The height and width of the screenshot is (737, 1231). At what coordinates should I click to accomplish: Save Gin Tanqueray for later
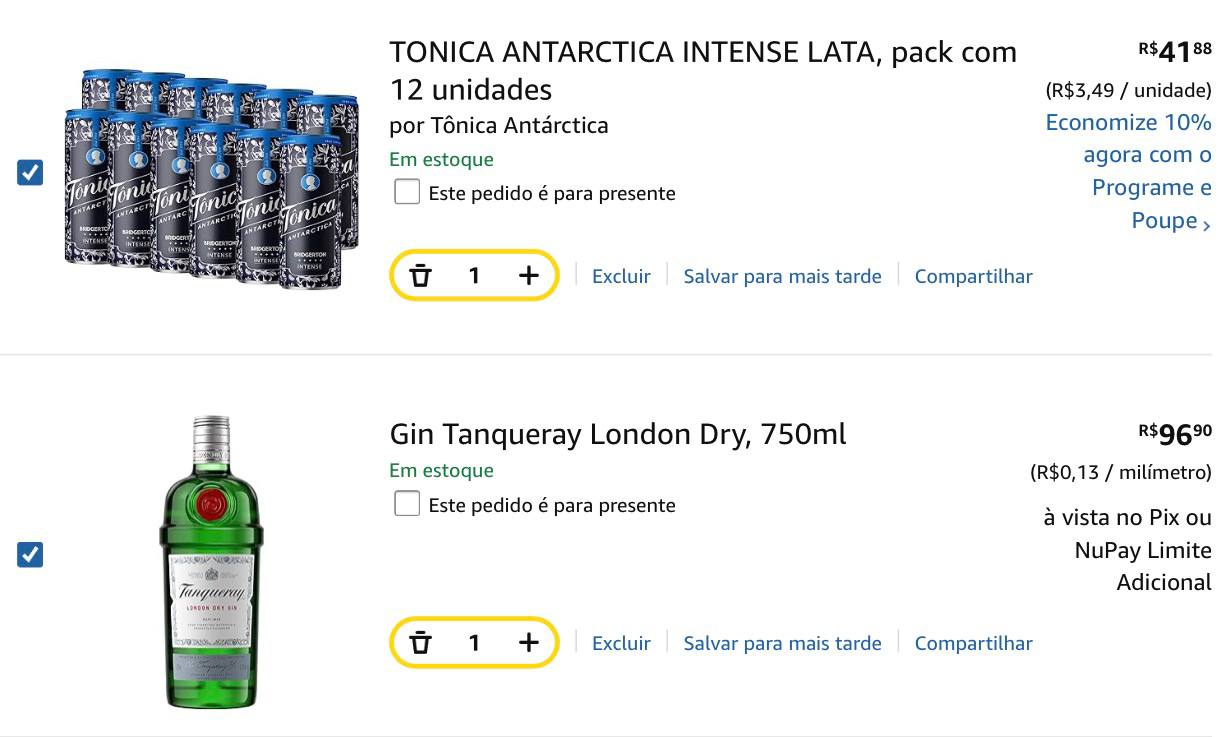point(782,643)
